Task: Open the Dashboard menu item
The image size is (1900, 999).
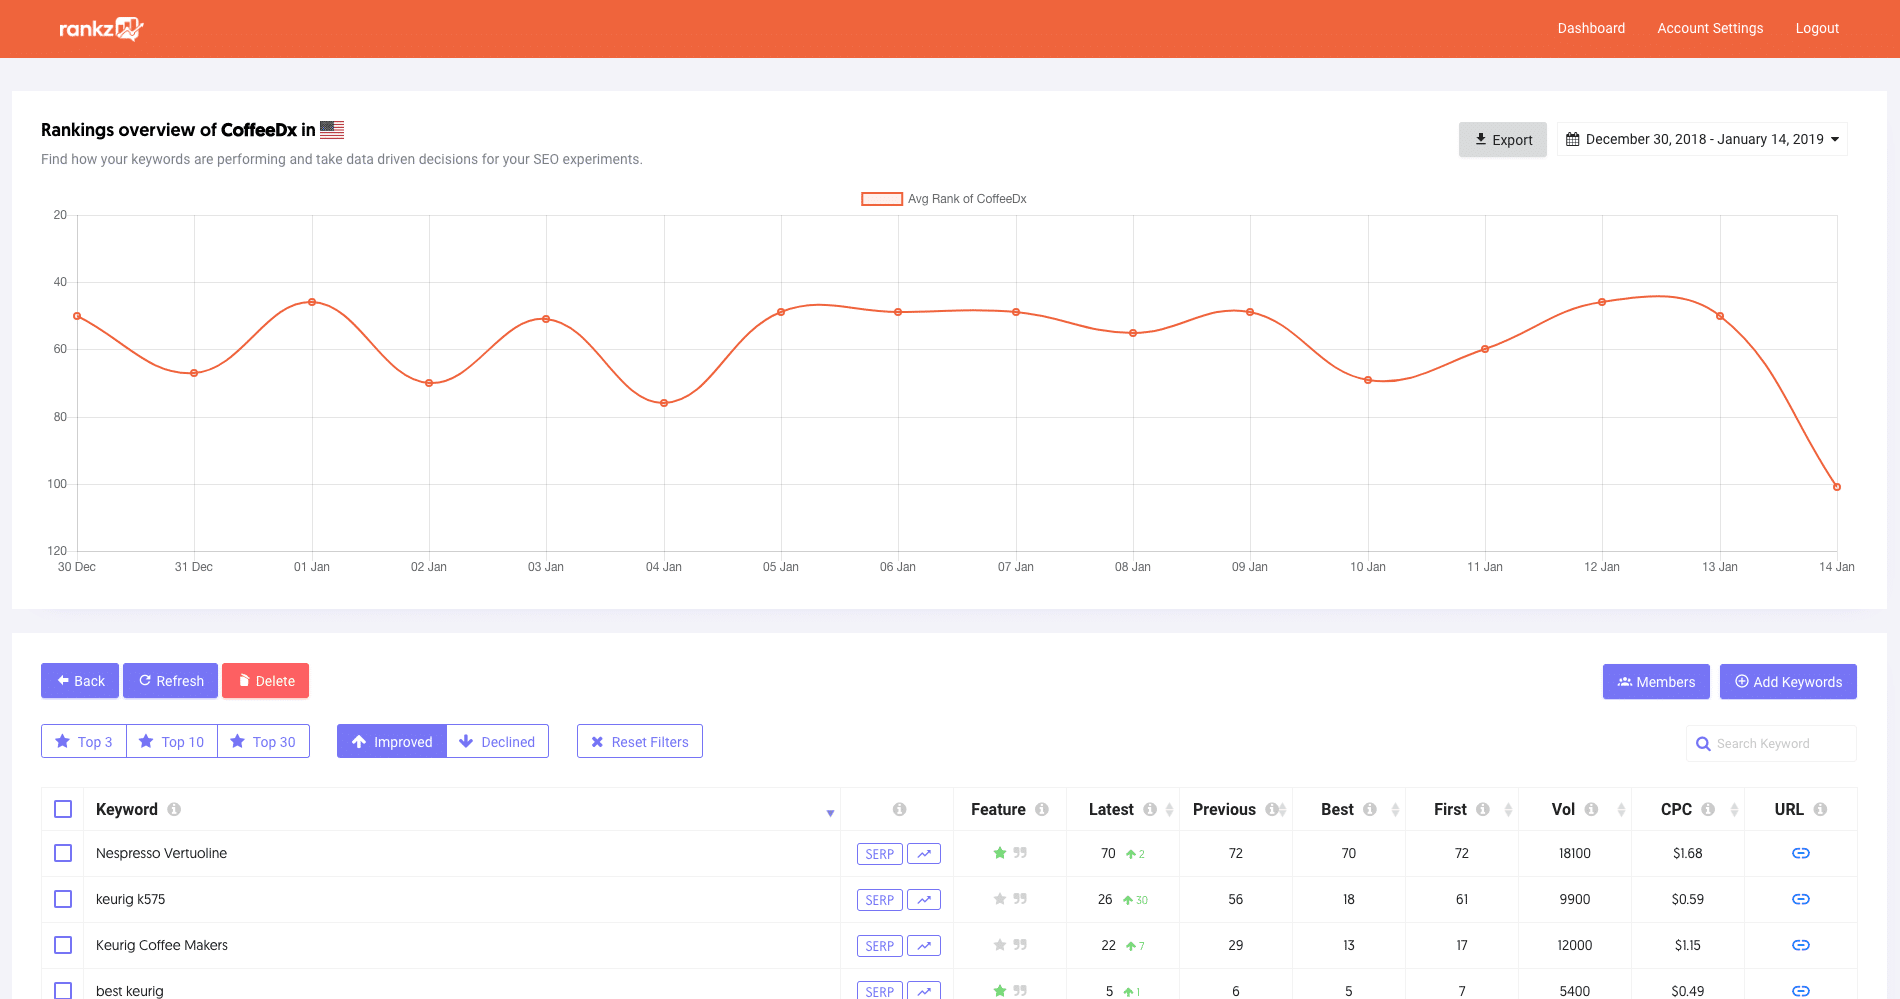Action: click(1591, 28)
